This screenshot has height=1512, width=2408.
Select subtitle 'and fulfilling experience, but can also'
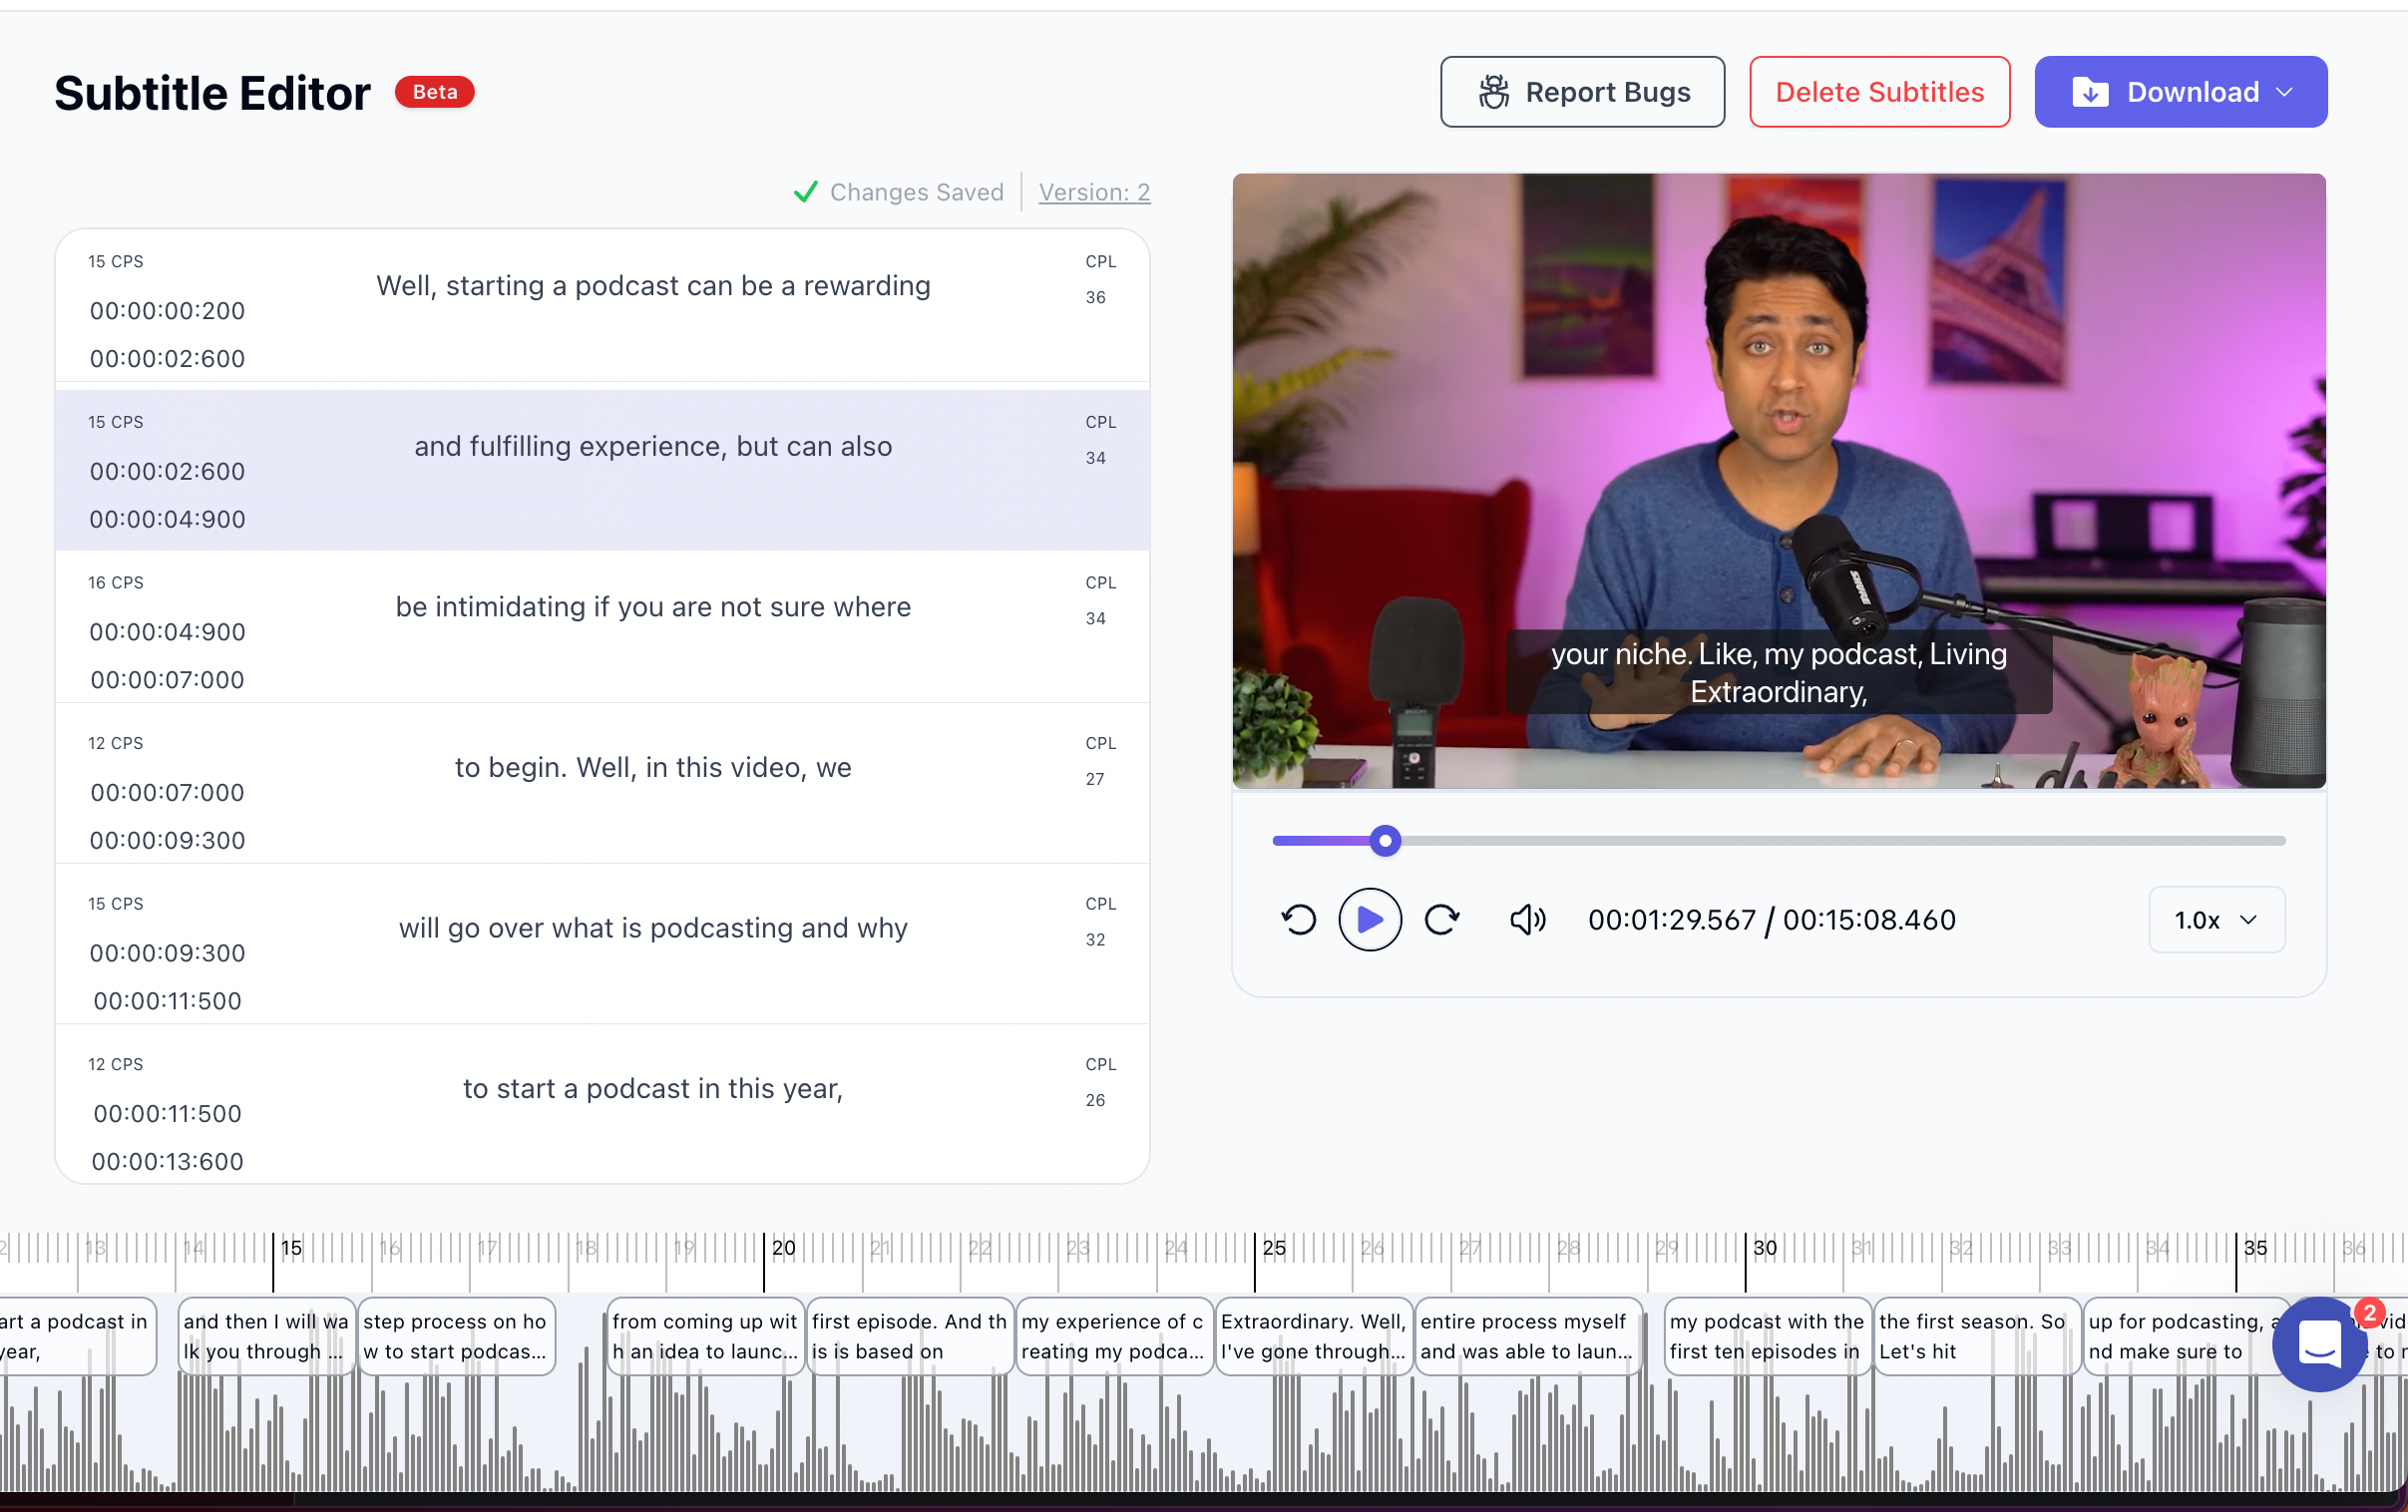point(653,446)
